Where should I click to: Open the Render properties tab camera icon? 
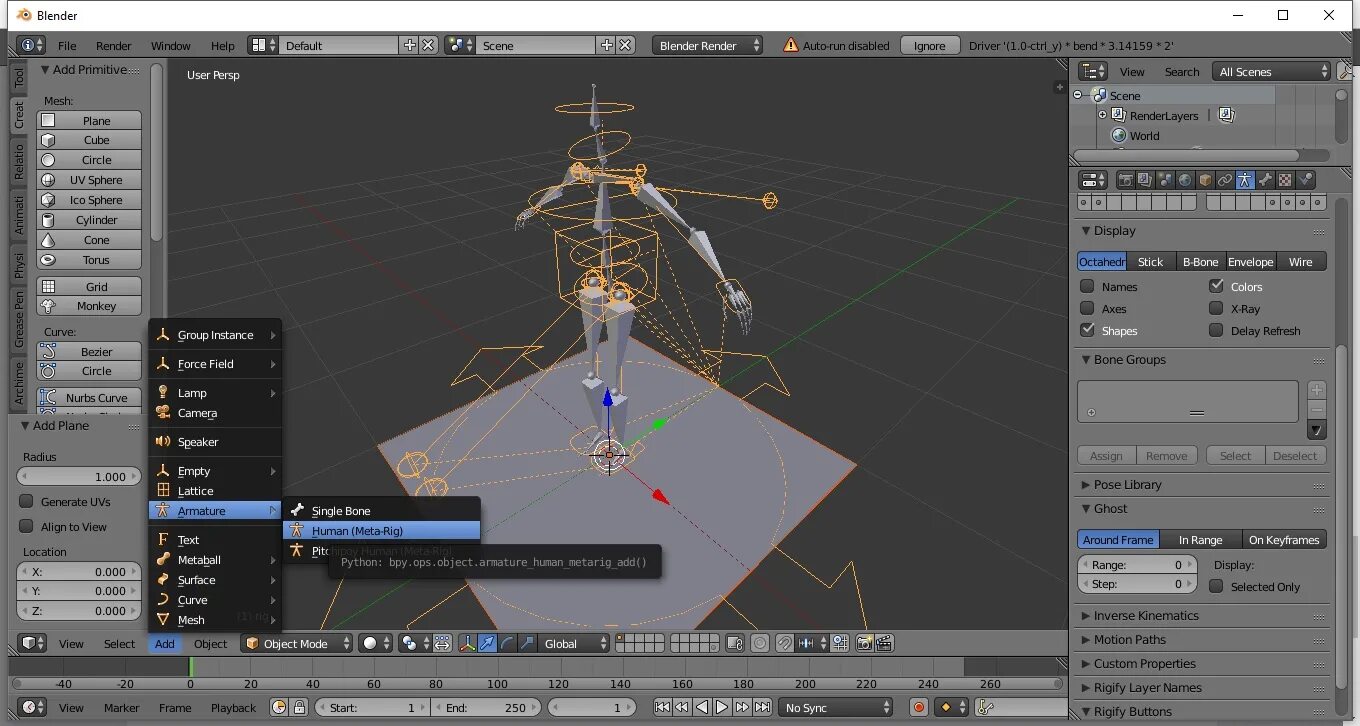[x=1126, y=180]
